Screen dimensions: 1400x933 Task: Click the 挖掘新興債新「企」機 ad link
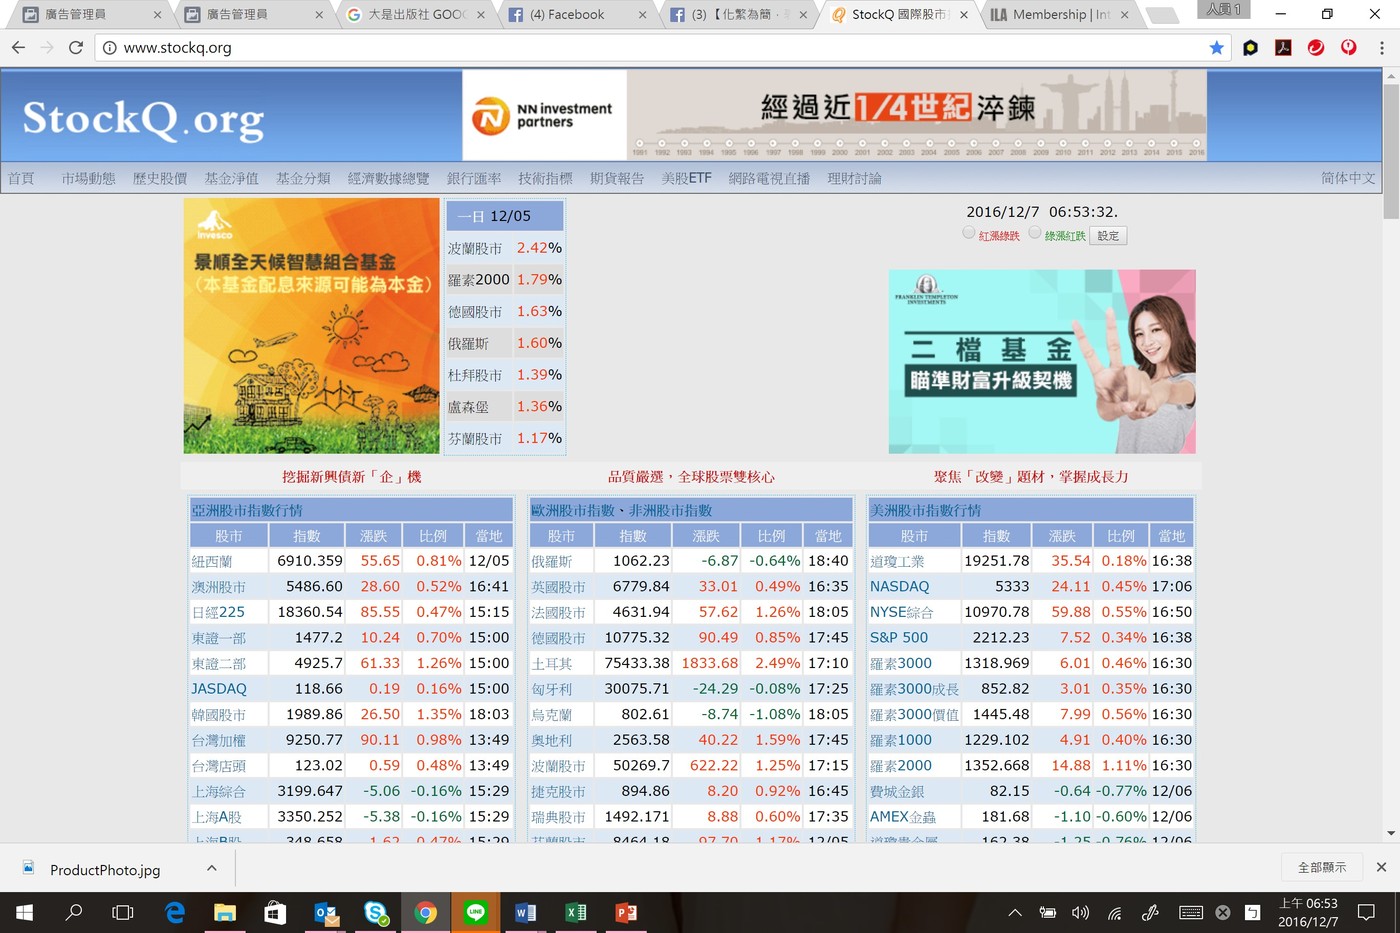[x=351, y=477]
